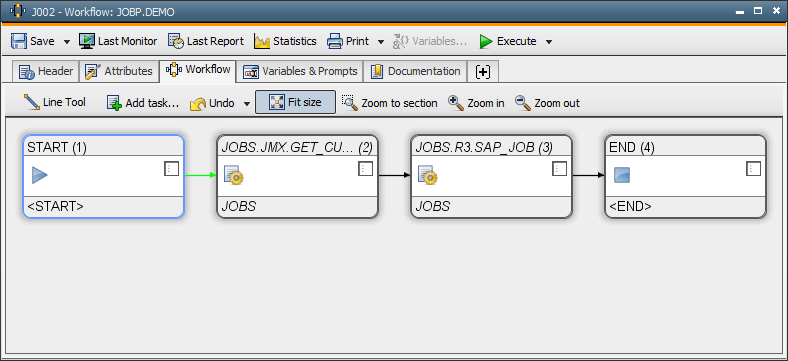Click the Add task icon
The image size is (788, 361).
[115, 103]
